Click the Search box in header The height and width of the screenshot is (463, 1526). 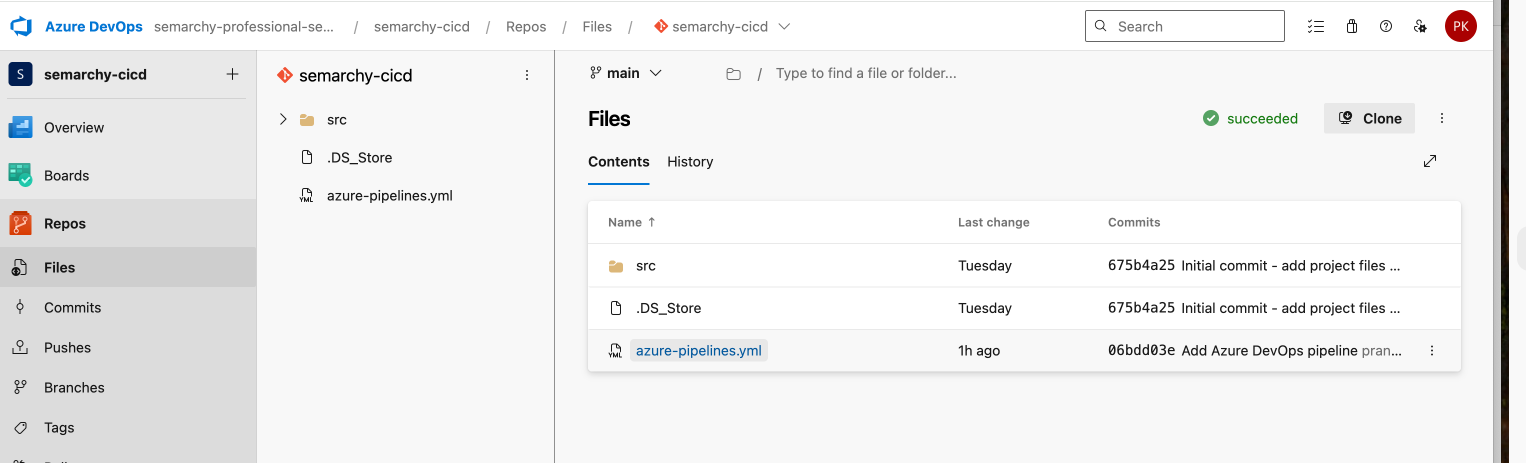pyautogui.click(x=1184, y=27)
